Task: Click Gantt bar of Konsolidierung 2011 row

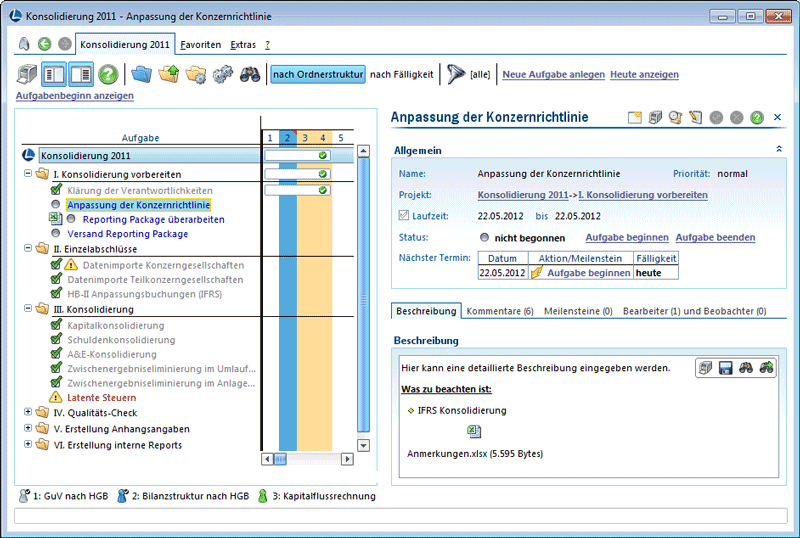Action: [x=297, y=155]
